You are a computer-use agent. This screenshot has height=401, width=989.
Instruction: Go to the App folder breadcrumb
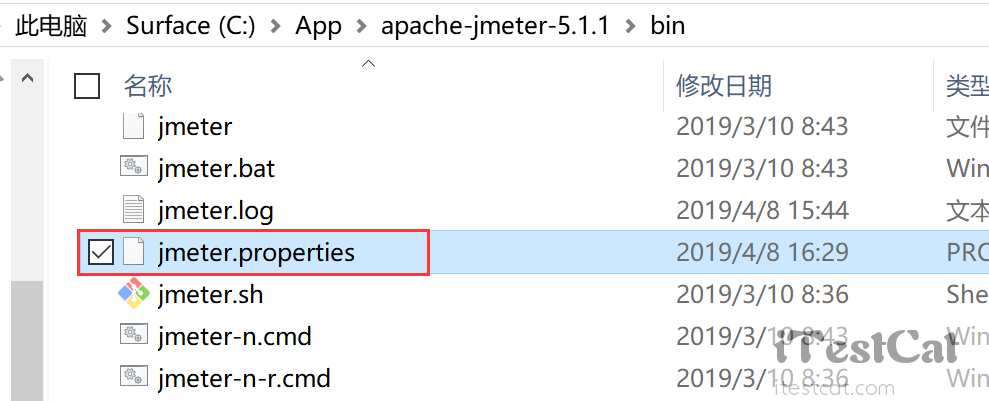pos(318,25)
